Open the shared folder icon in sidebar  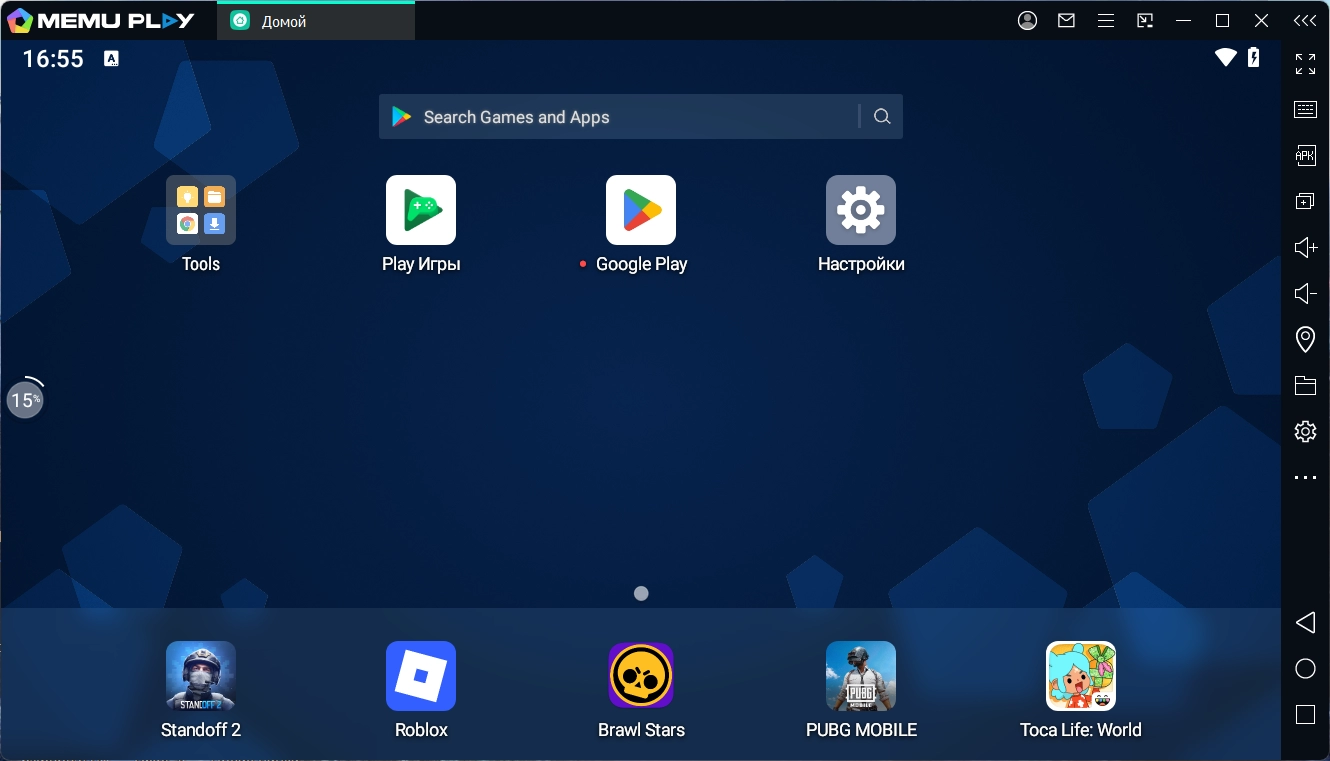(x=1305, y=385)
